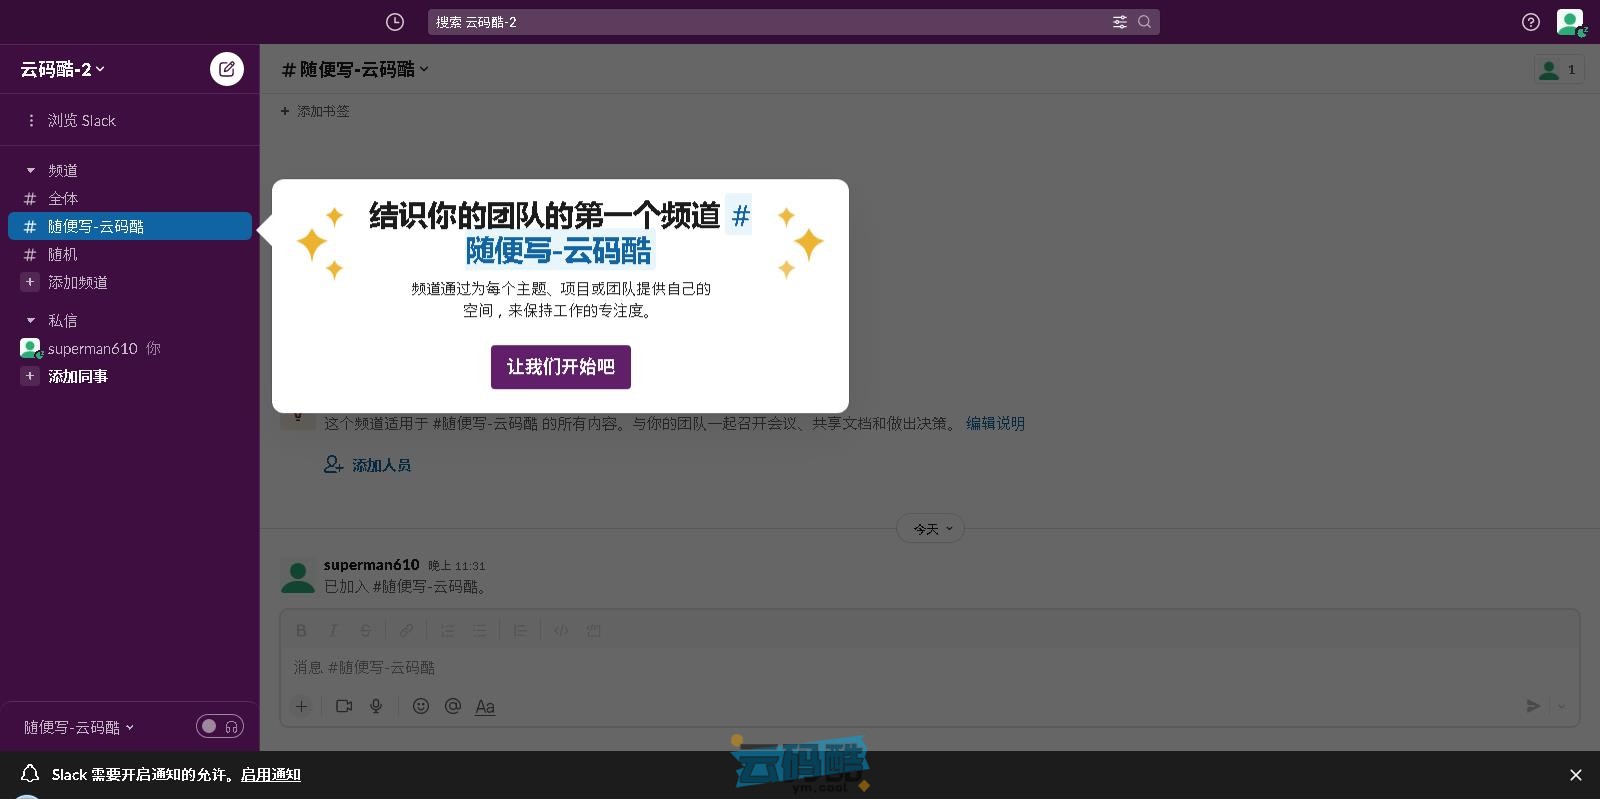
Task: Open the 云码酷-2 workspace dropdown
Action: 62,69
